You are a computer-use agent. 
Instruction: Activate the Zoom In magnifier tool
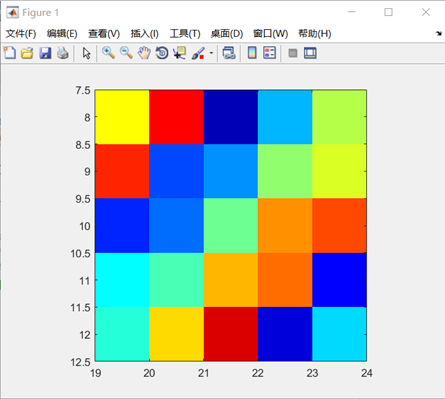click(108, 53)
